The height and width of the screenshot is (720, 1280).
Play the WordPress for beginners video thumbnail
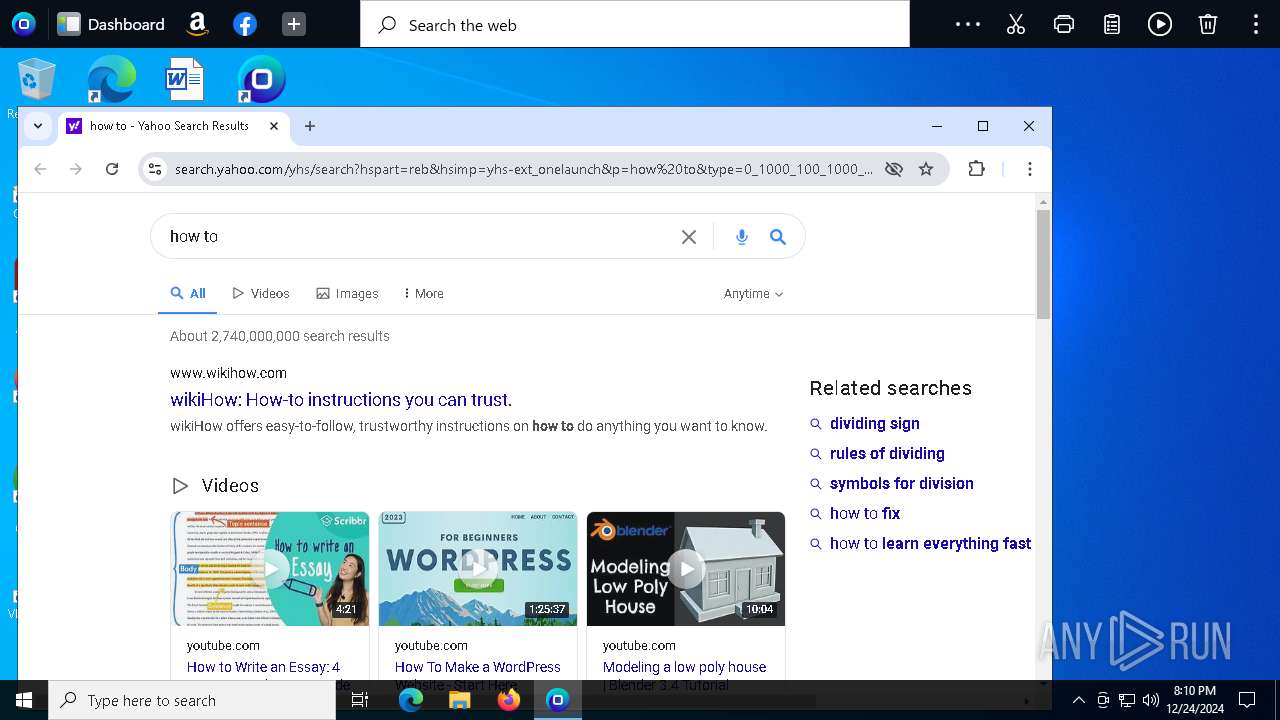point(478,569)
